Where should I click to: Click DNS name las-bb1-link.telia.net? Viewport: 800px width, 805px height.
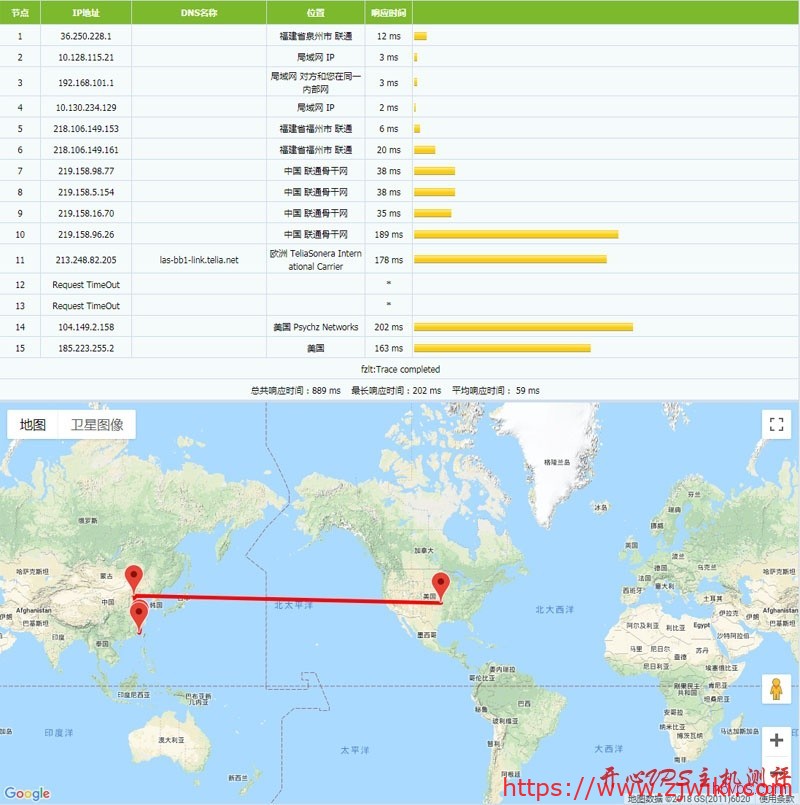[x=196, y=258]
